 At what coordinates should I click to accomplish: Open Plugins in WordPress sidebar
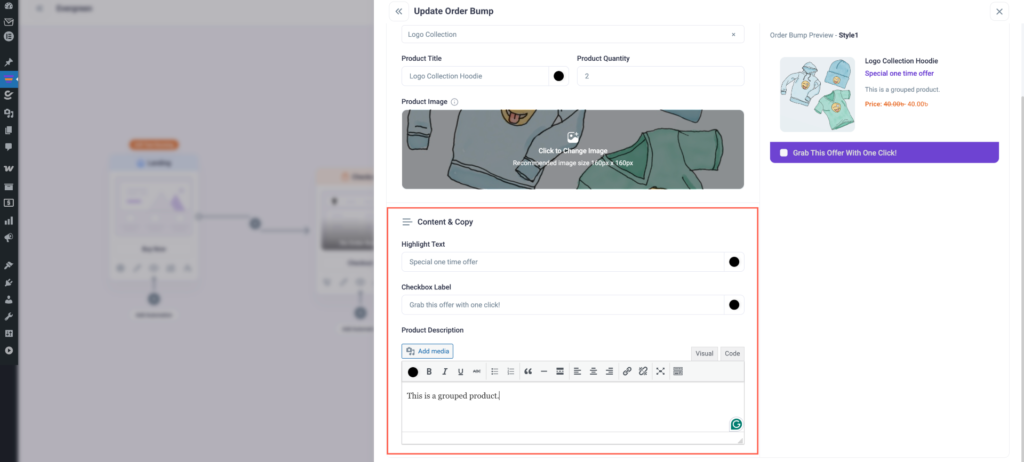point(9,282)
